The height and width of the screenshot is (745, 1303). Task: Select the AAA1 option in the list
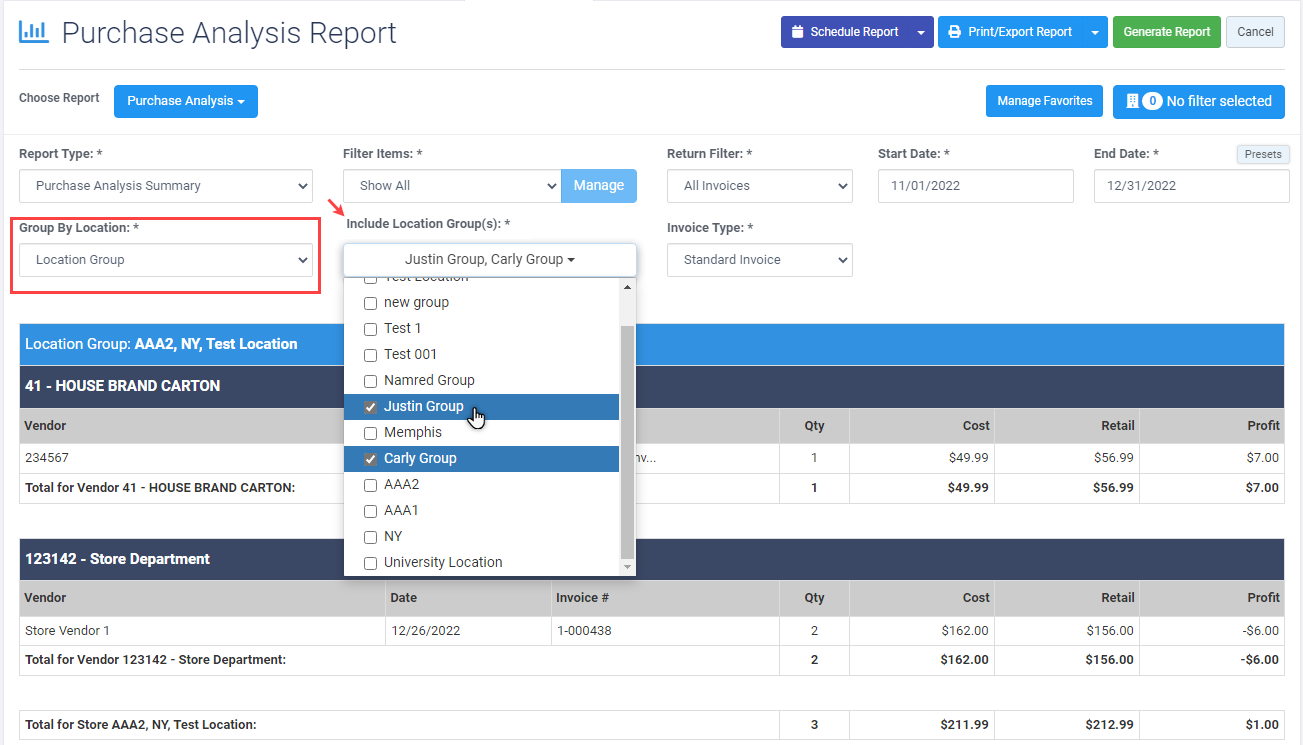(401, 510)
